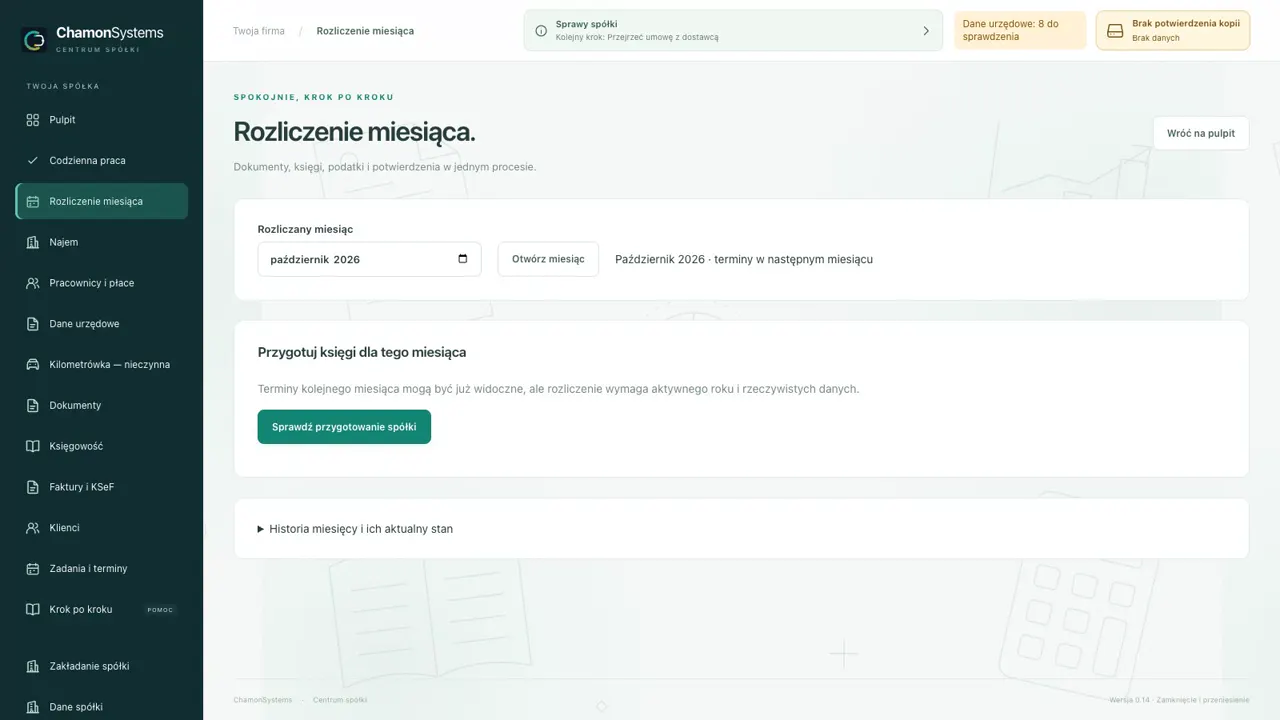The width and height of the screenshot is (1280, 720).
Task: Click the Faktury i KSeF invoice icon
Action: coord(33,487)
